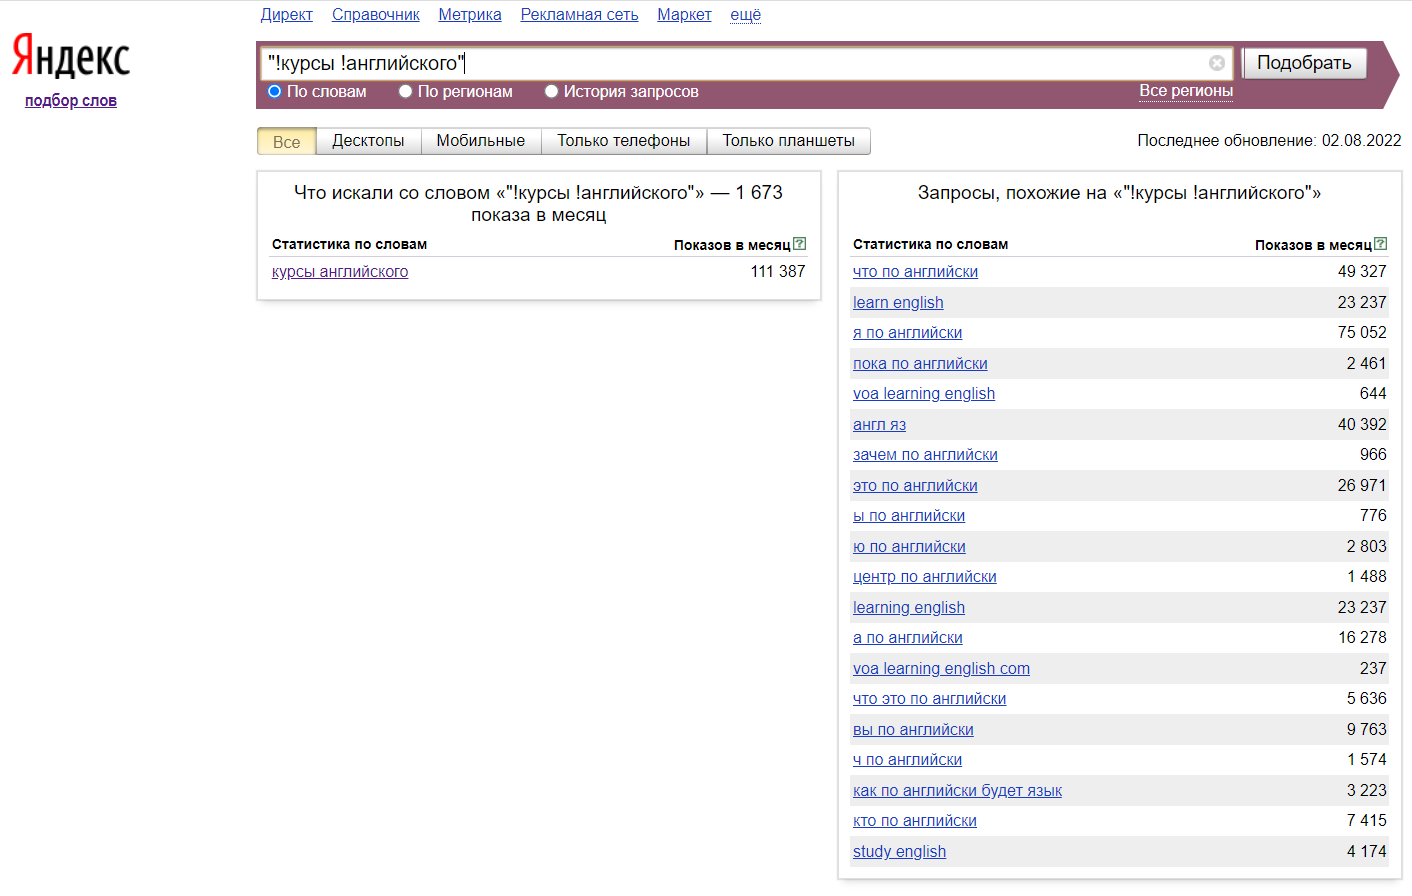The width and height of the screenshot is (1412, 896).
Task: Open help icon beside left 'Показов в месяц'
Action: click(799, 244)
